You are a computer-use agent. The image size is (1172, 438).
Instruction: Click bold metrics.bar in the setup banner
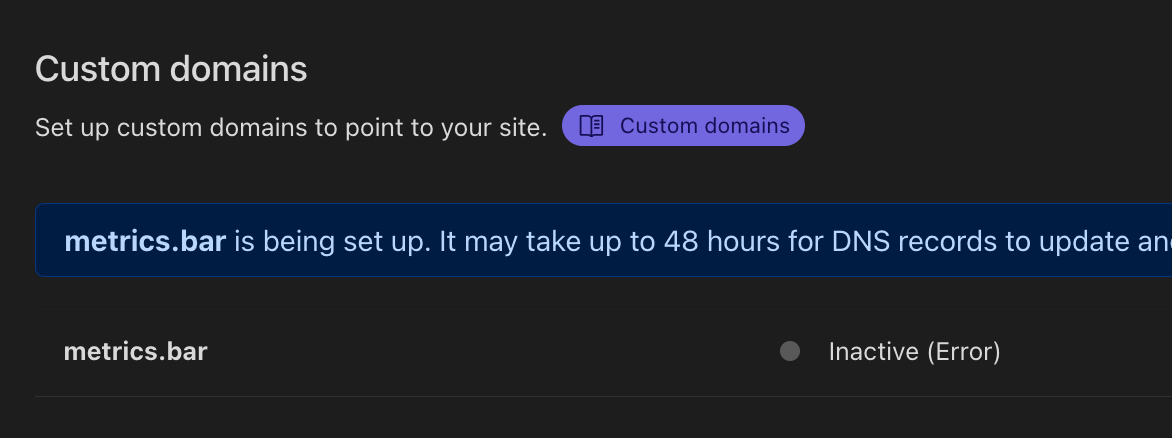pyautogui.click(x=145, y=241)
